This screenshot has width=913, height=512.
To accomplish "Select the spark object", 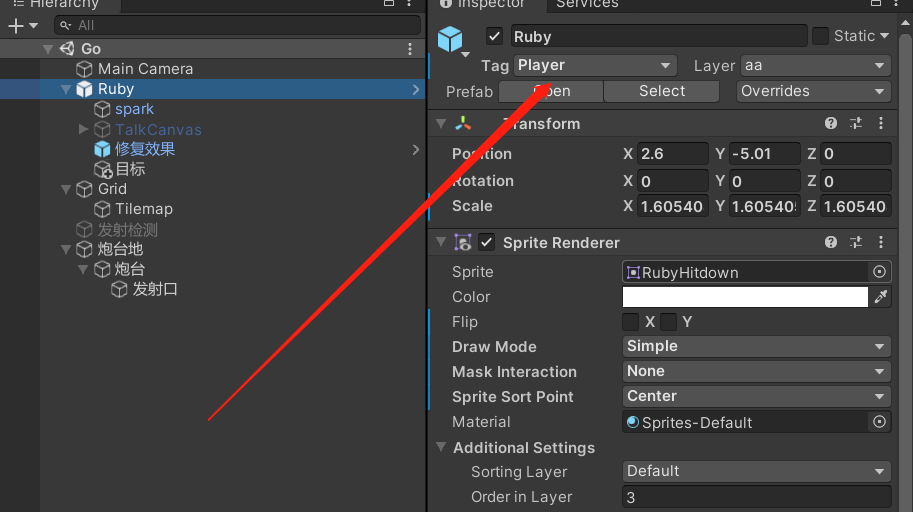I will 135,109.
